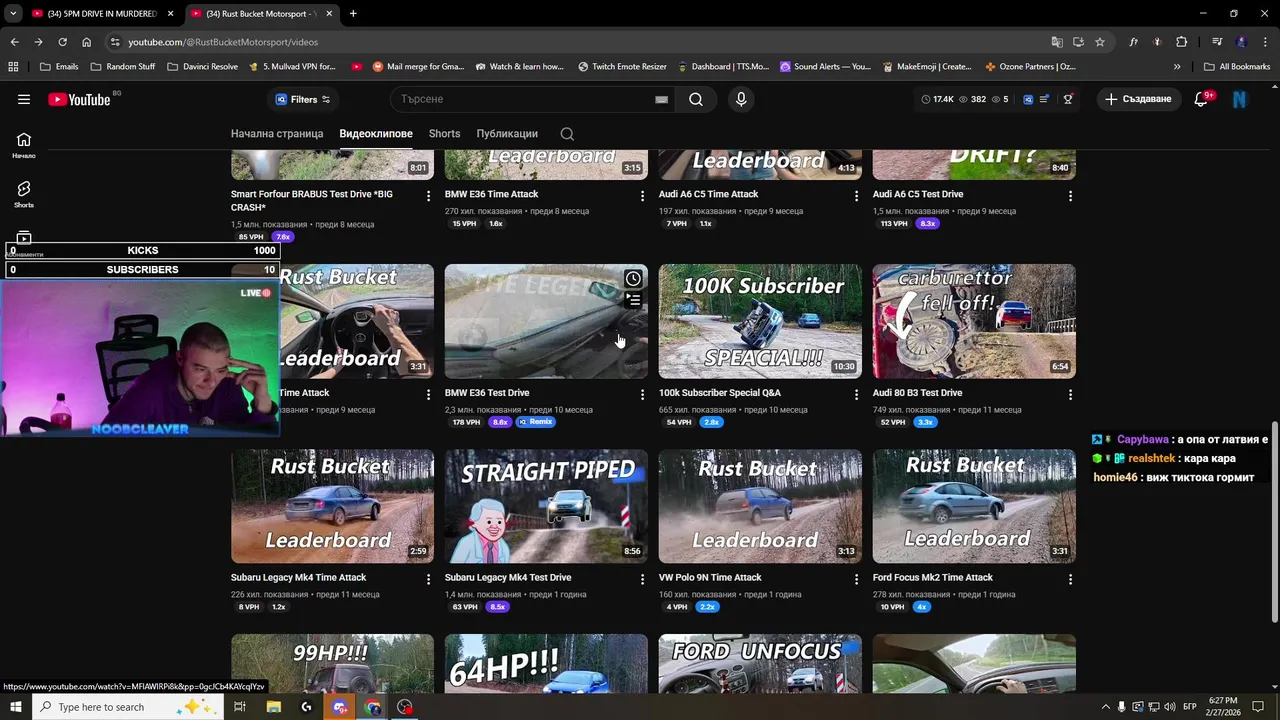Open the media control icon in Chrome toolbar
Viewport: 1280px width, 720px height.
[x=1217, y=42]
